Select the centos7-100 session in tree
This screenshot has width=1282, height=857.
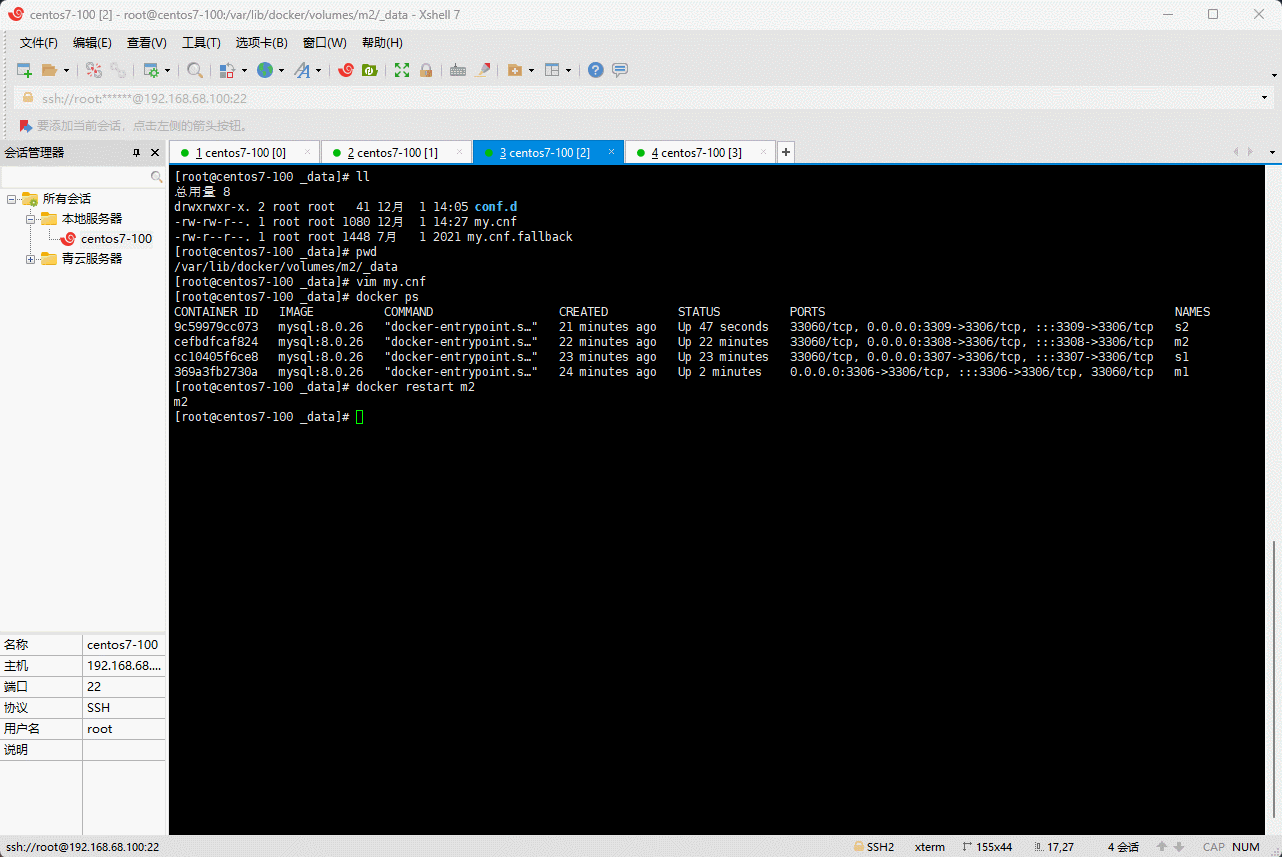(x=116, y=239)
